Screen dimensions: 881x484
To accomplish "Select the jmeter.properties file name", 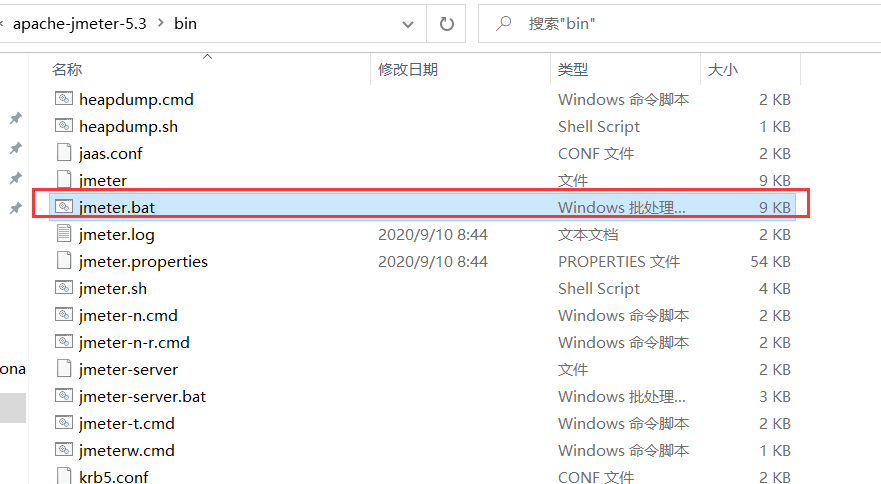I will [x=143, y=261].
